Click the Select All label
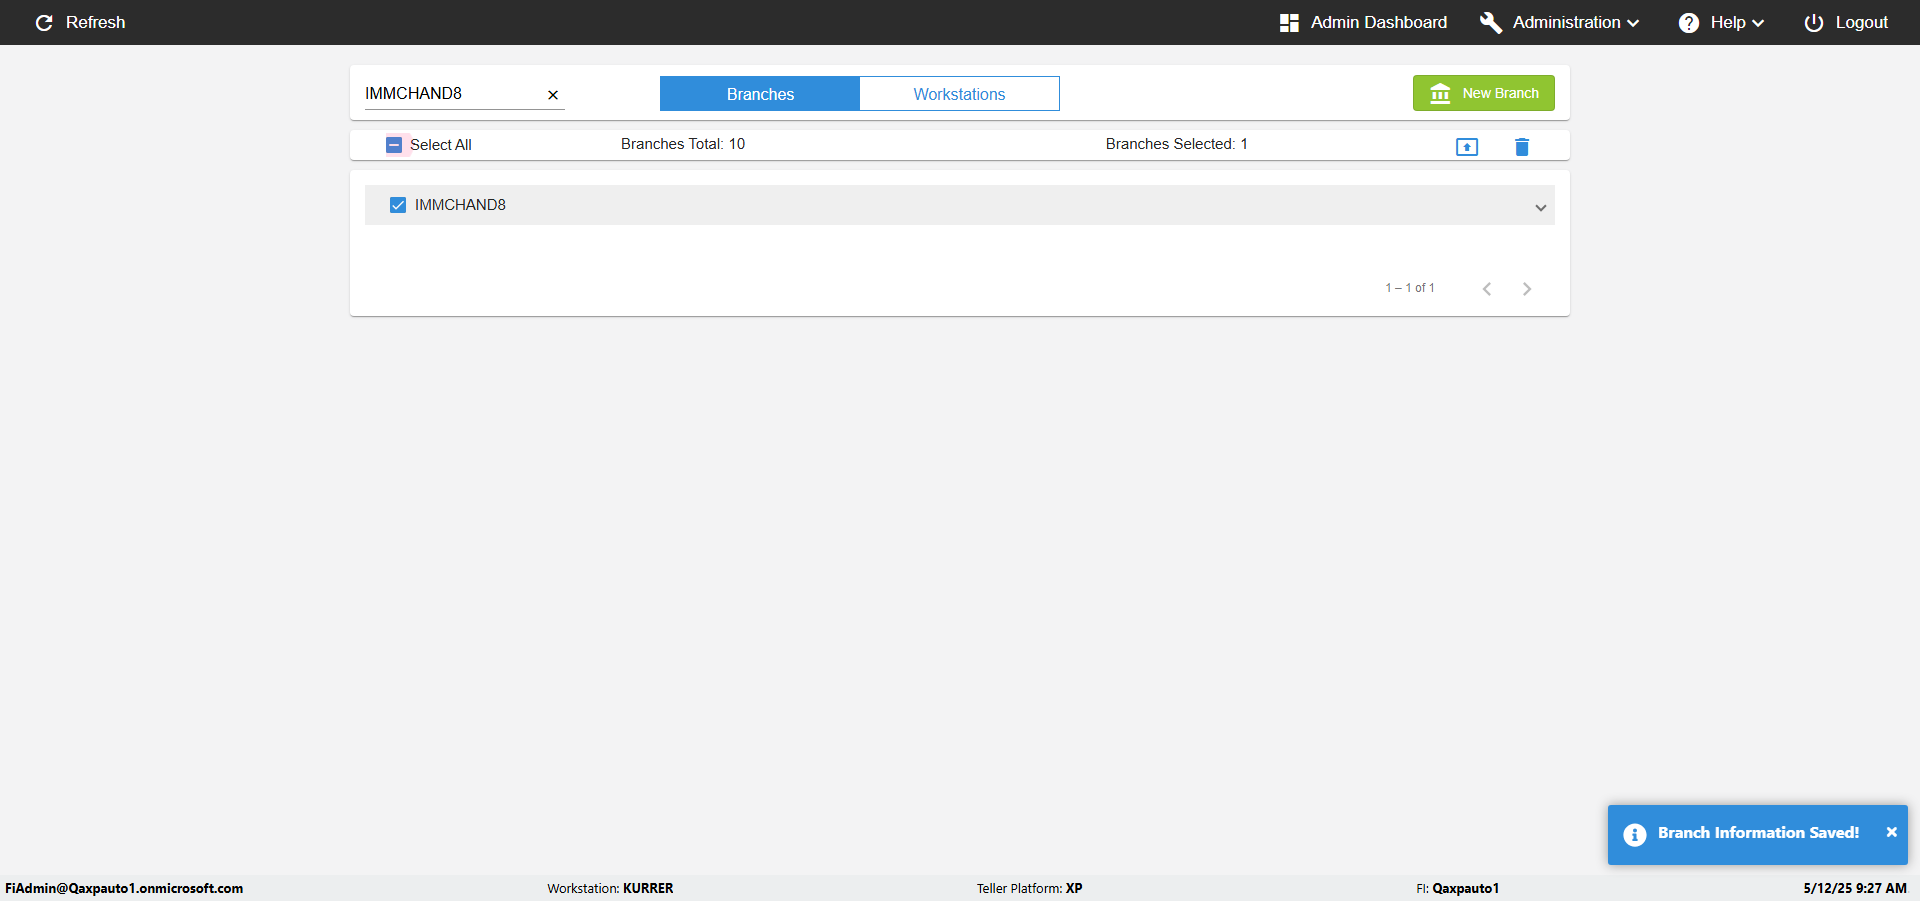The height and width of the screenshot is (901, 1920). (x=441, y=145)
